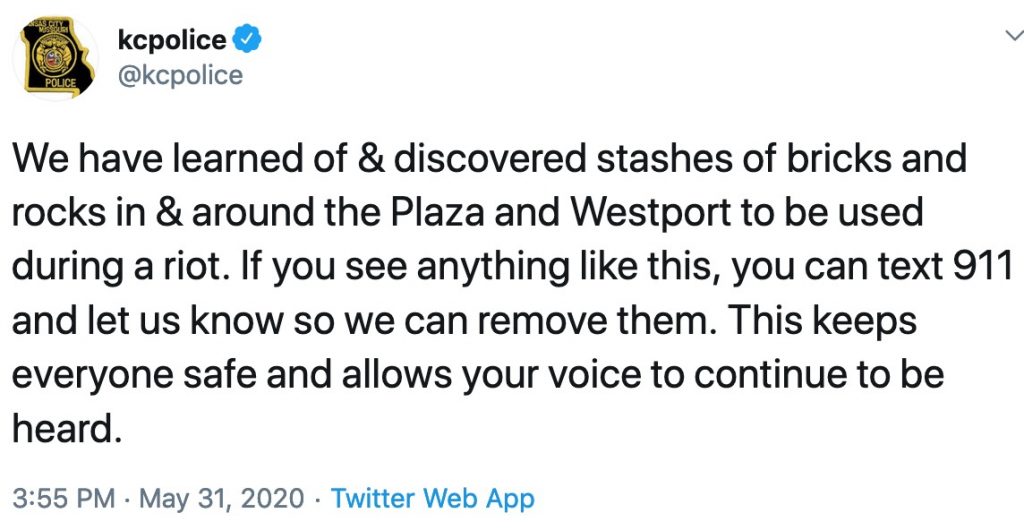1024x530 pixels.
Task: Click the final word heard
Action: tap(67, 428)
